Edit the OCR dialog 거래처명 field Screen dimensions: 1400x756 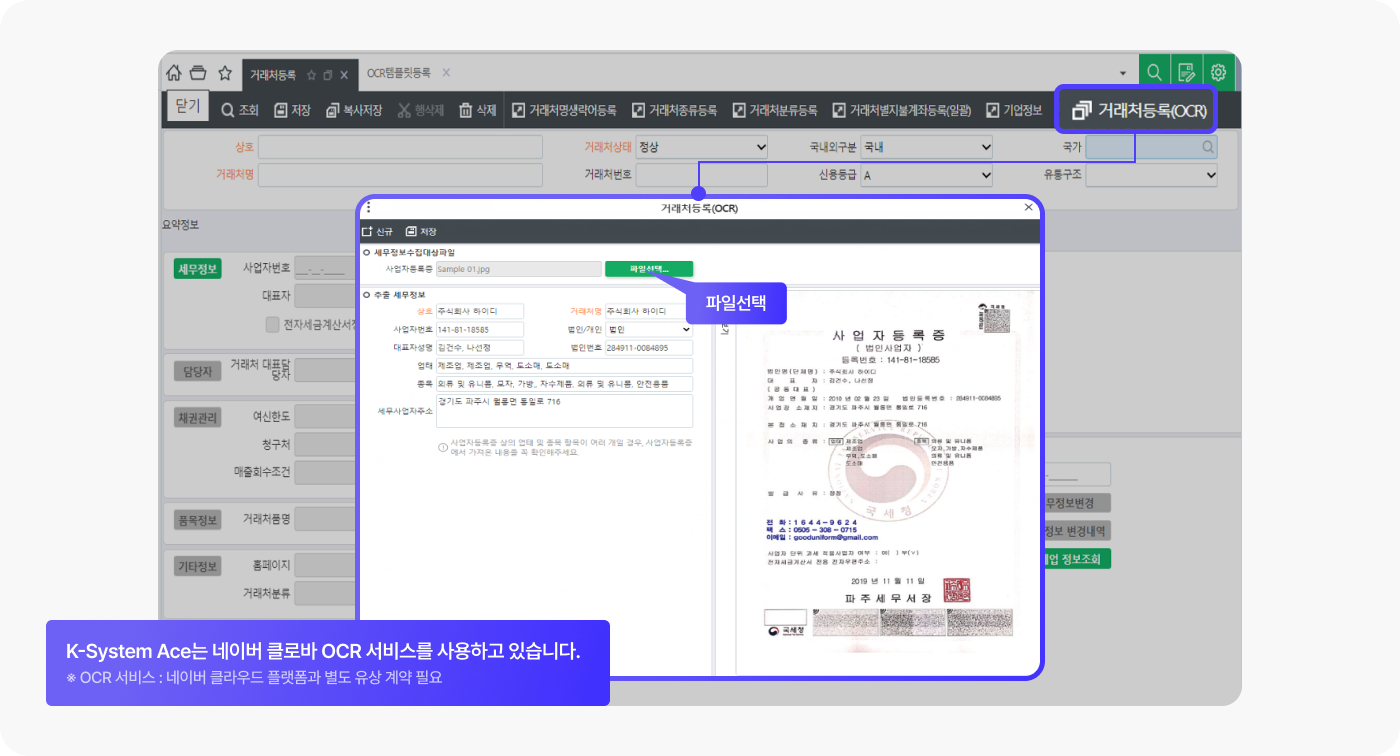click(649, 311)
